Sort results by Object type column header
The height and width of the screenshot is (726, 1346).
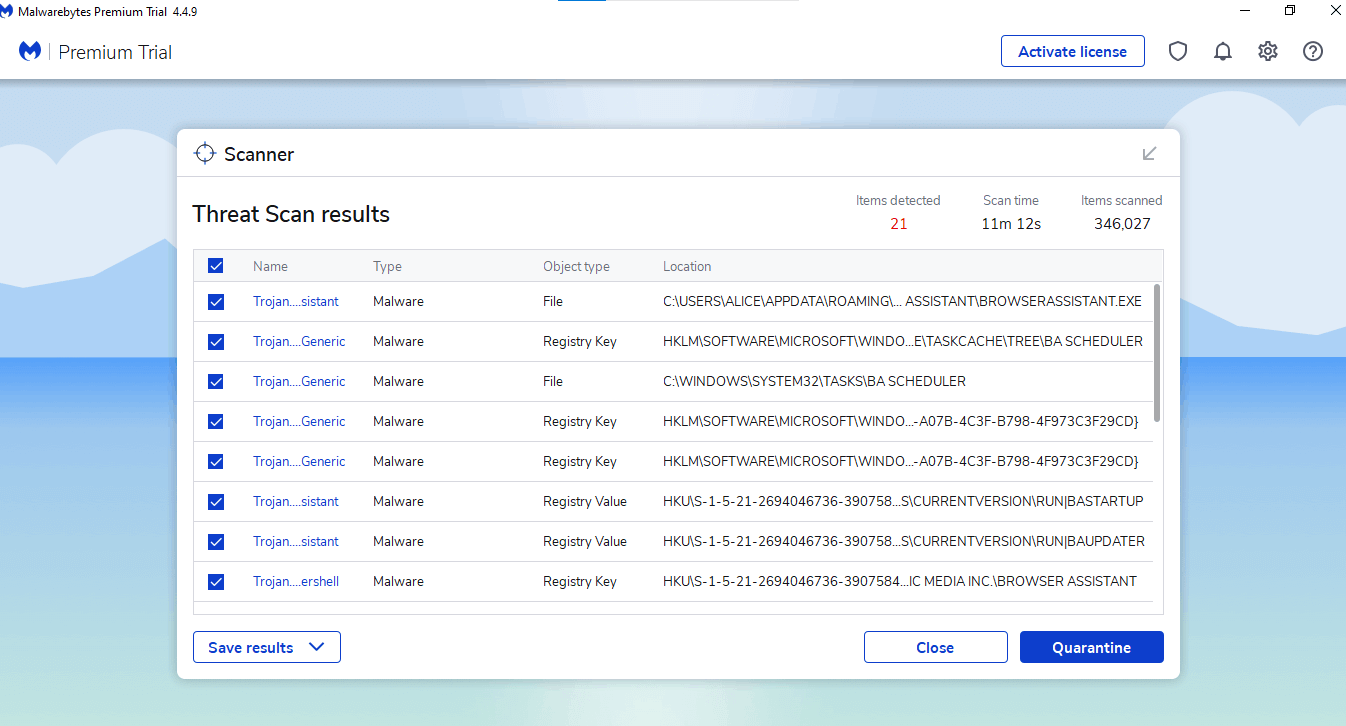coord(576,266)
